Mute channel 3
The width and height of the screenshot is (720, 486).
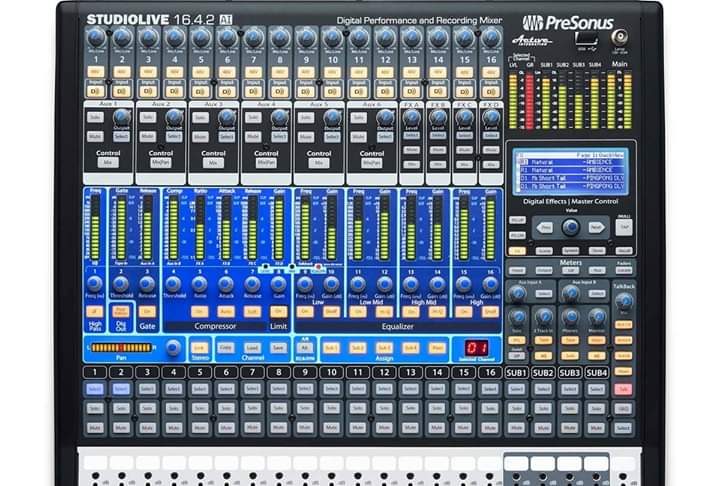(147, 426)
